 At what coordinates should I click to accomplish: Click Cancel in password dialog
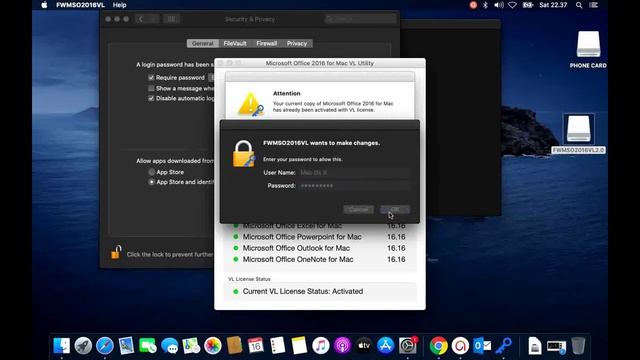click(x=358, y=209)
